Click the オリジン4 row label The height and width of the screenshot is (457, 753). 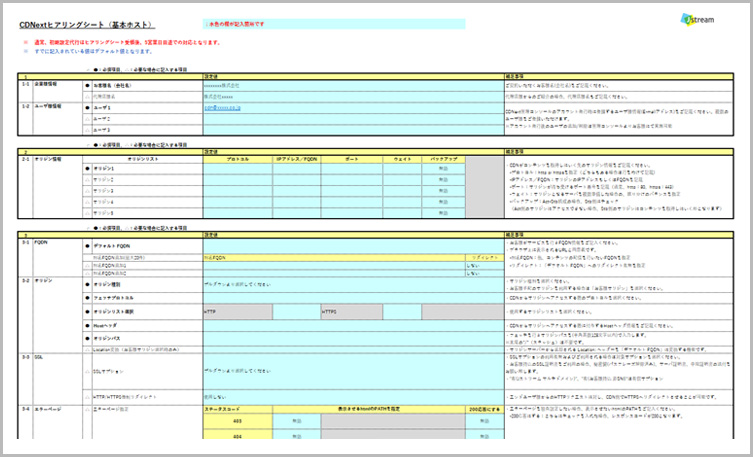point(103,202)
